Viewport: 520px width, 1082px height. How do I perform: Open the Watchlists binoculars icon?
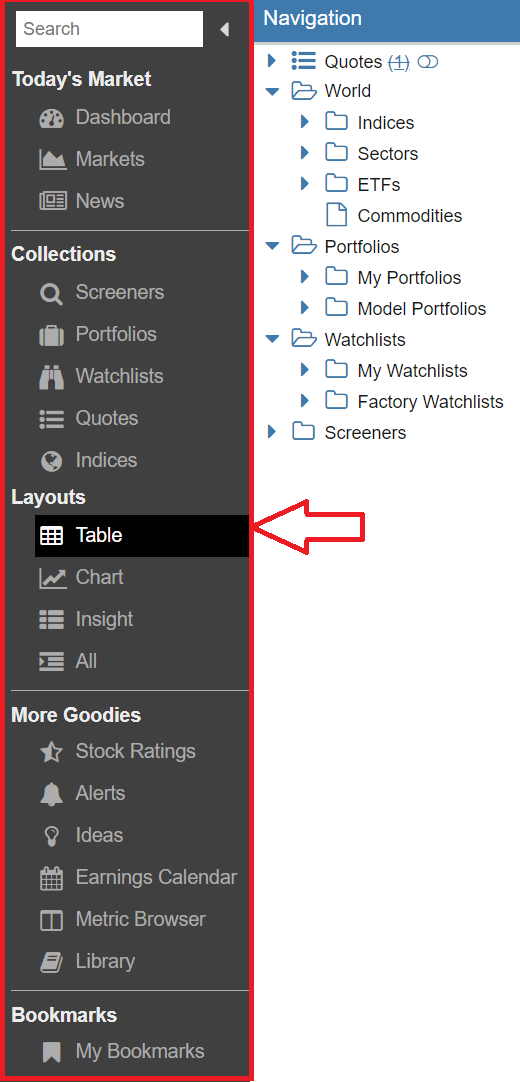click(52, 377)
